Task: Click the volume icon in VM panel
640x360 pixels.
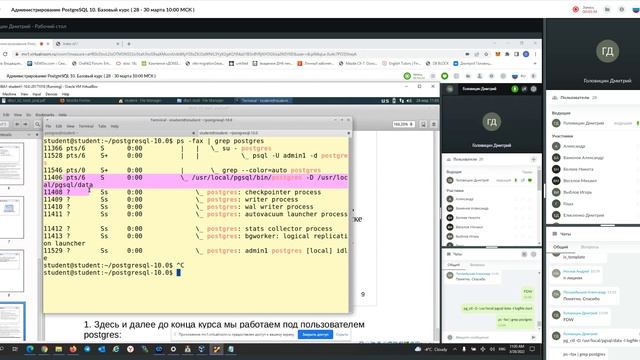Action: click(409, 100)
